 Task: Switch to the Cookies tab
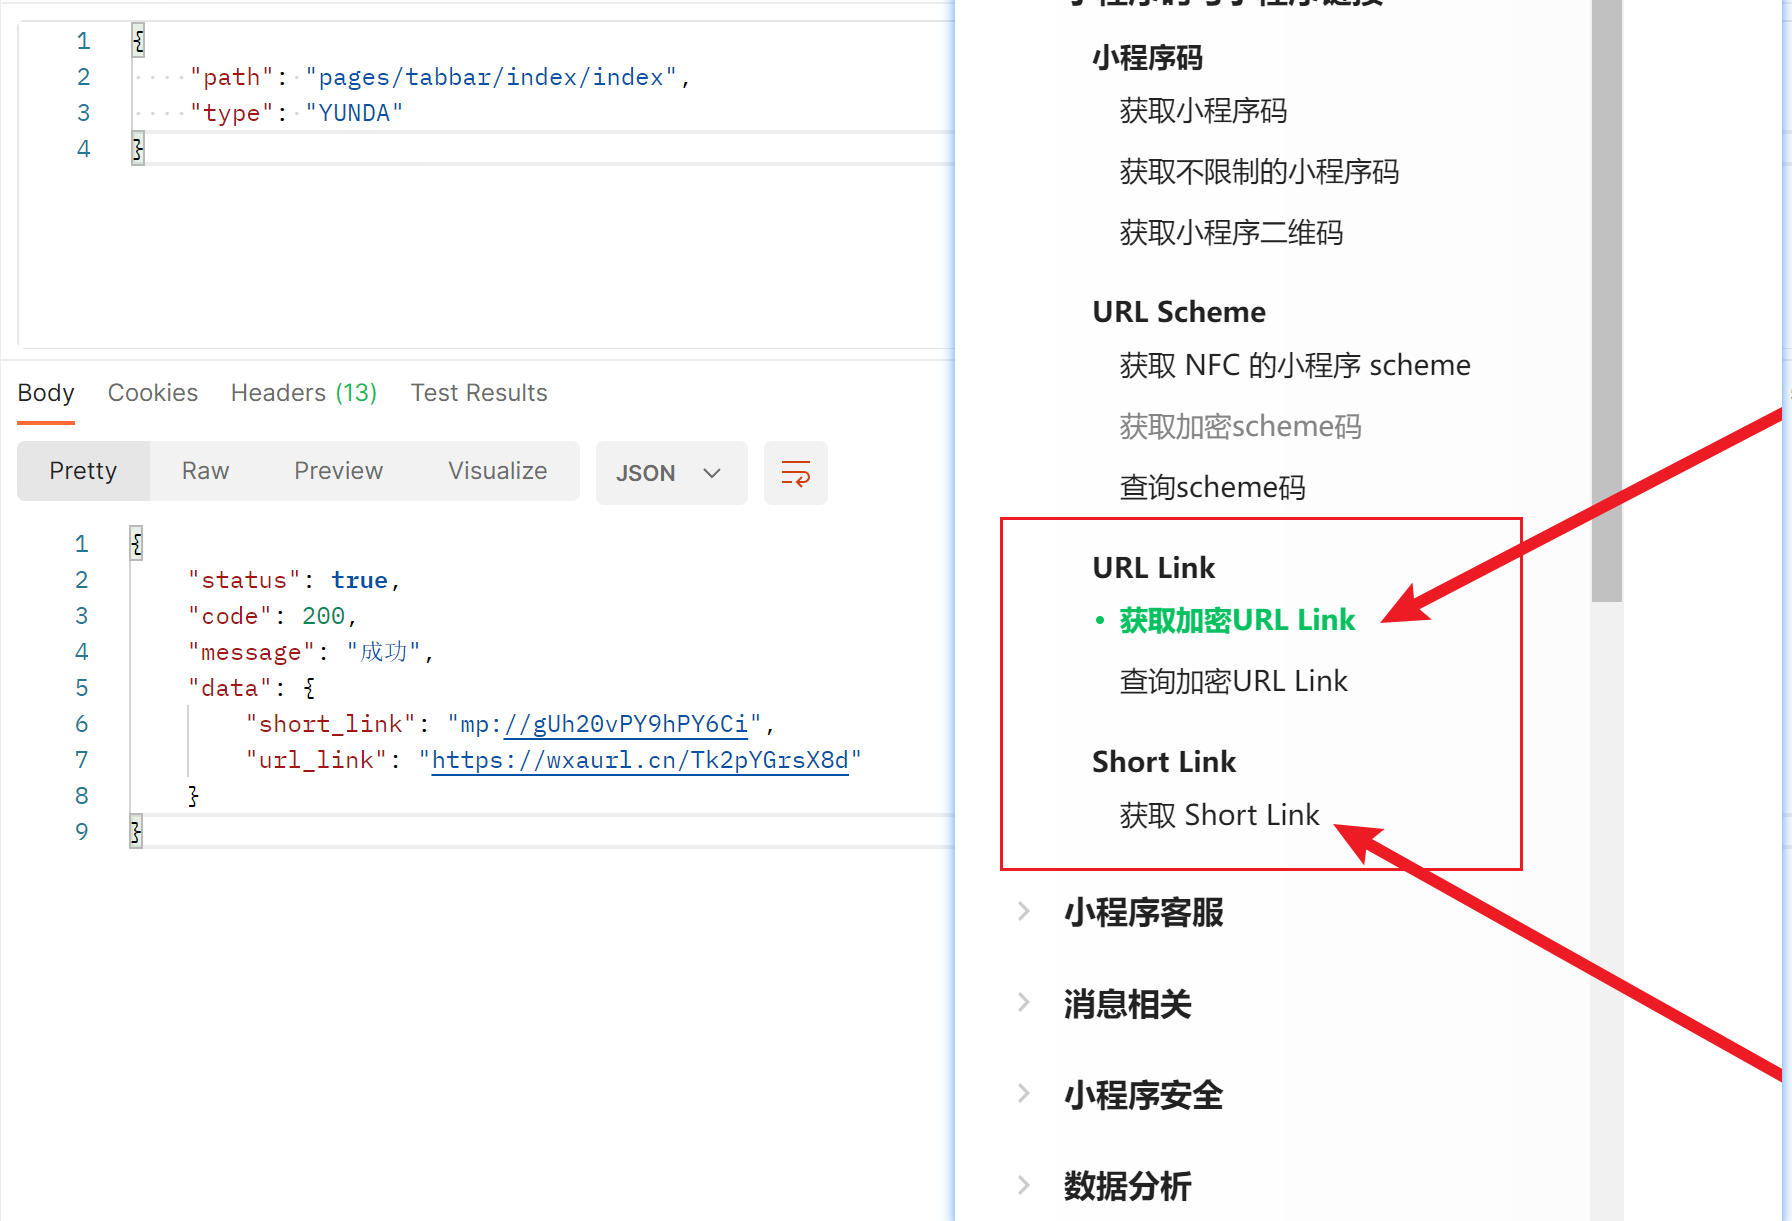pyautogui.click(x=153, y=393)
